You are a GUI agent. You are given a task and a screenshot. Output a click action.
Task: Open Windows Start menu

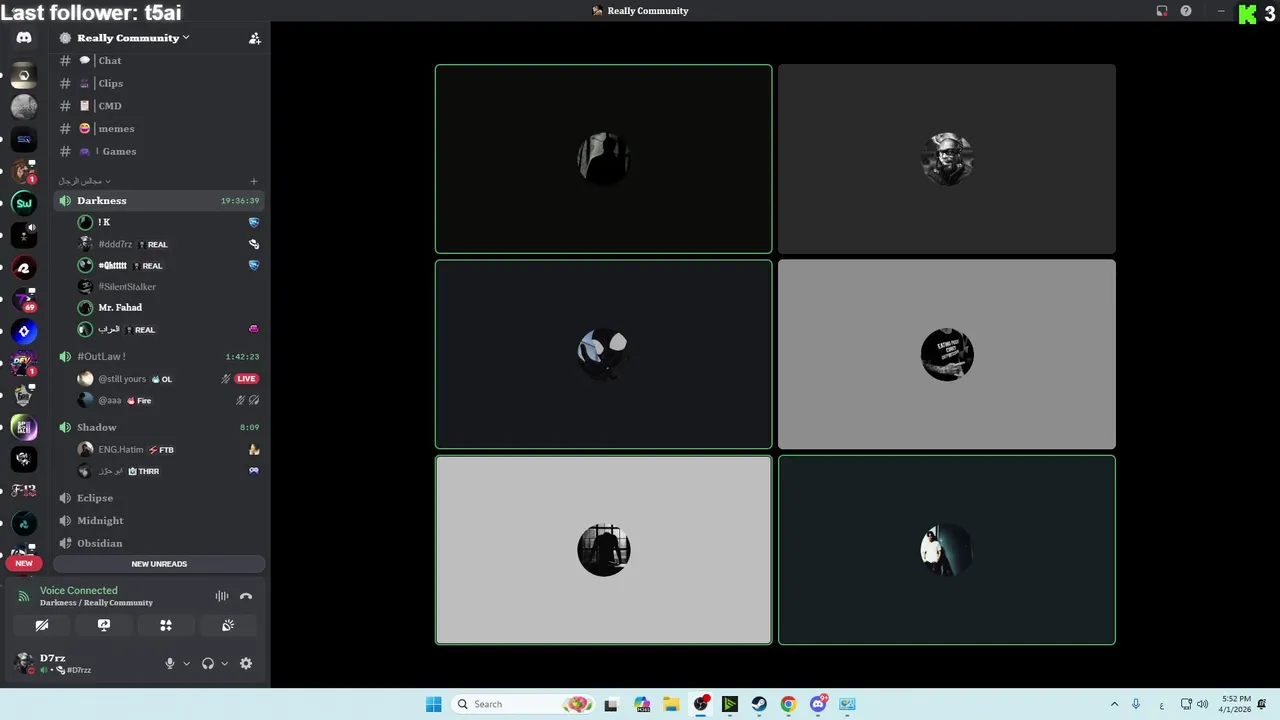[433, 704]
